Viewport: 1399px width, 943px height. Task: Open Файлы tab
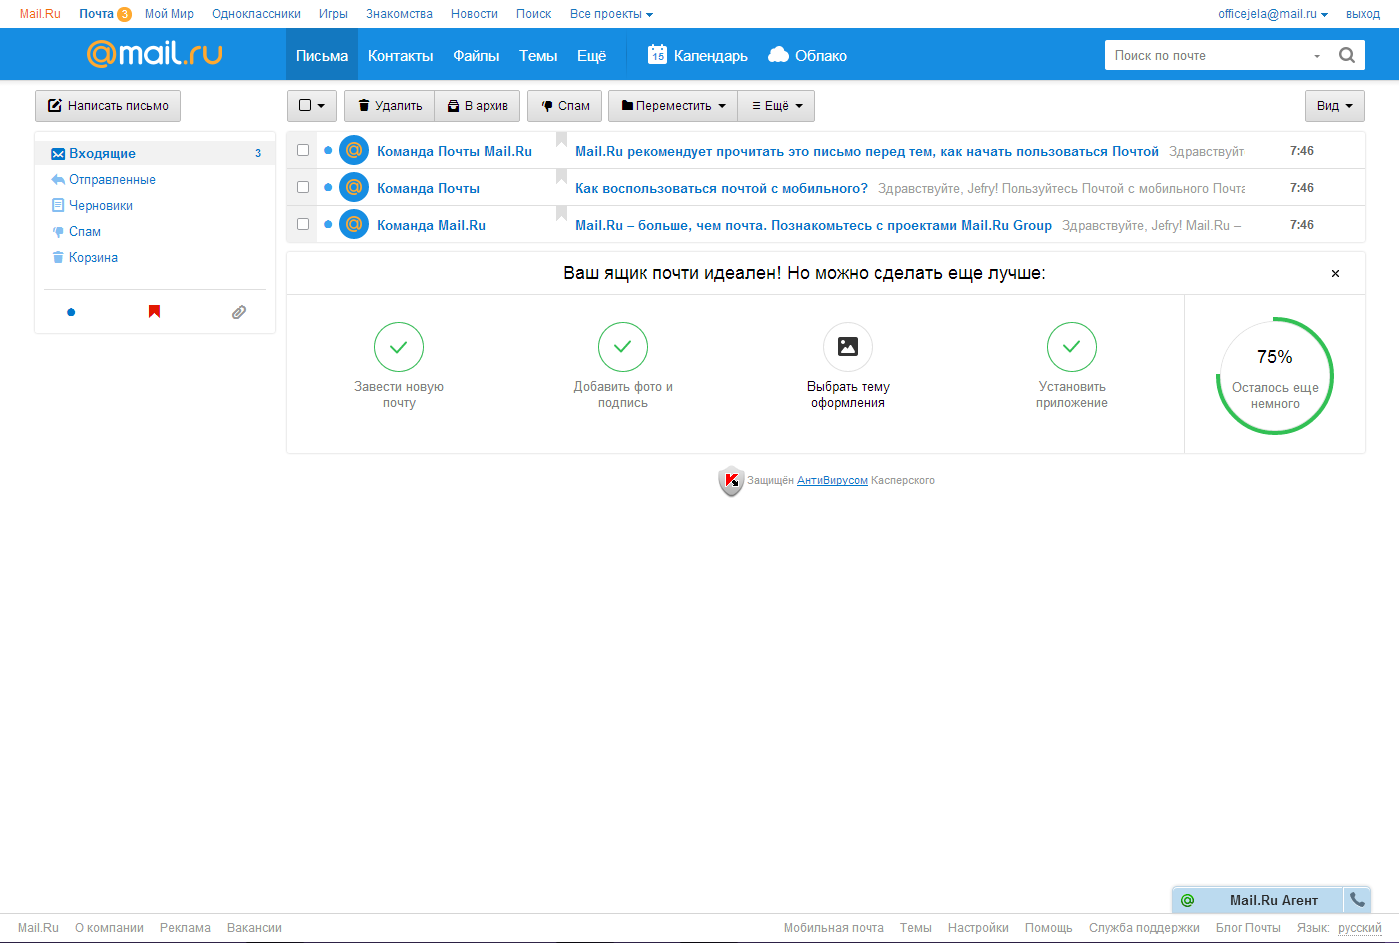click(x=476, y=55)
